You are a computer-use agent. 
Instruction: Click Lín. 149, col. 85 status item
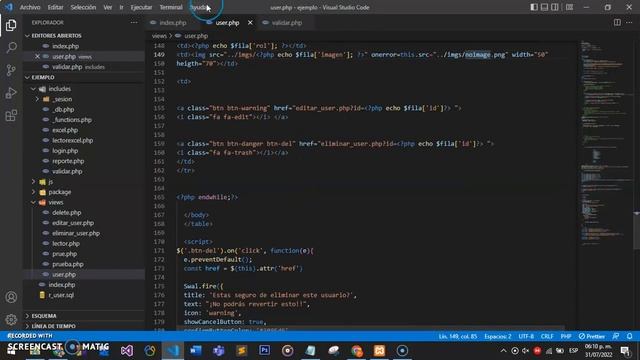pos(458,336)
